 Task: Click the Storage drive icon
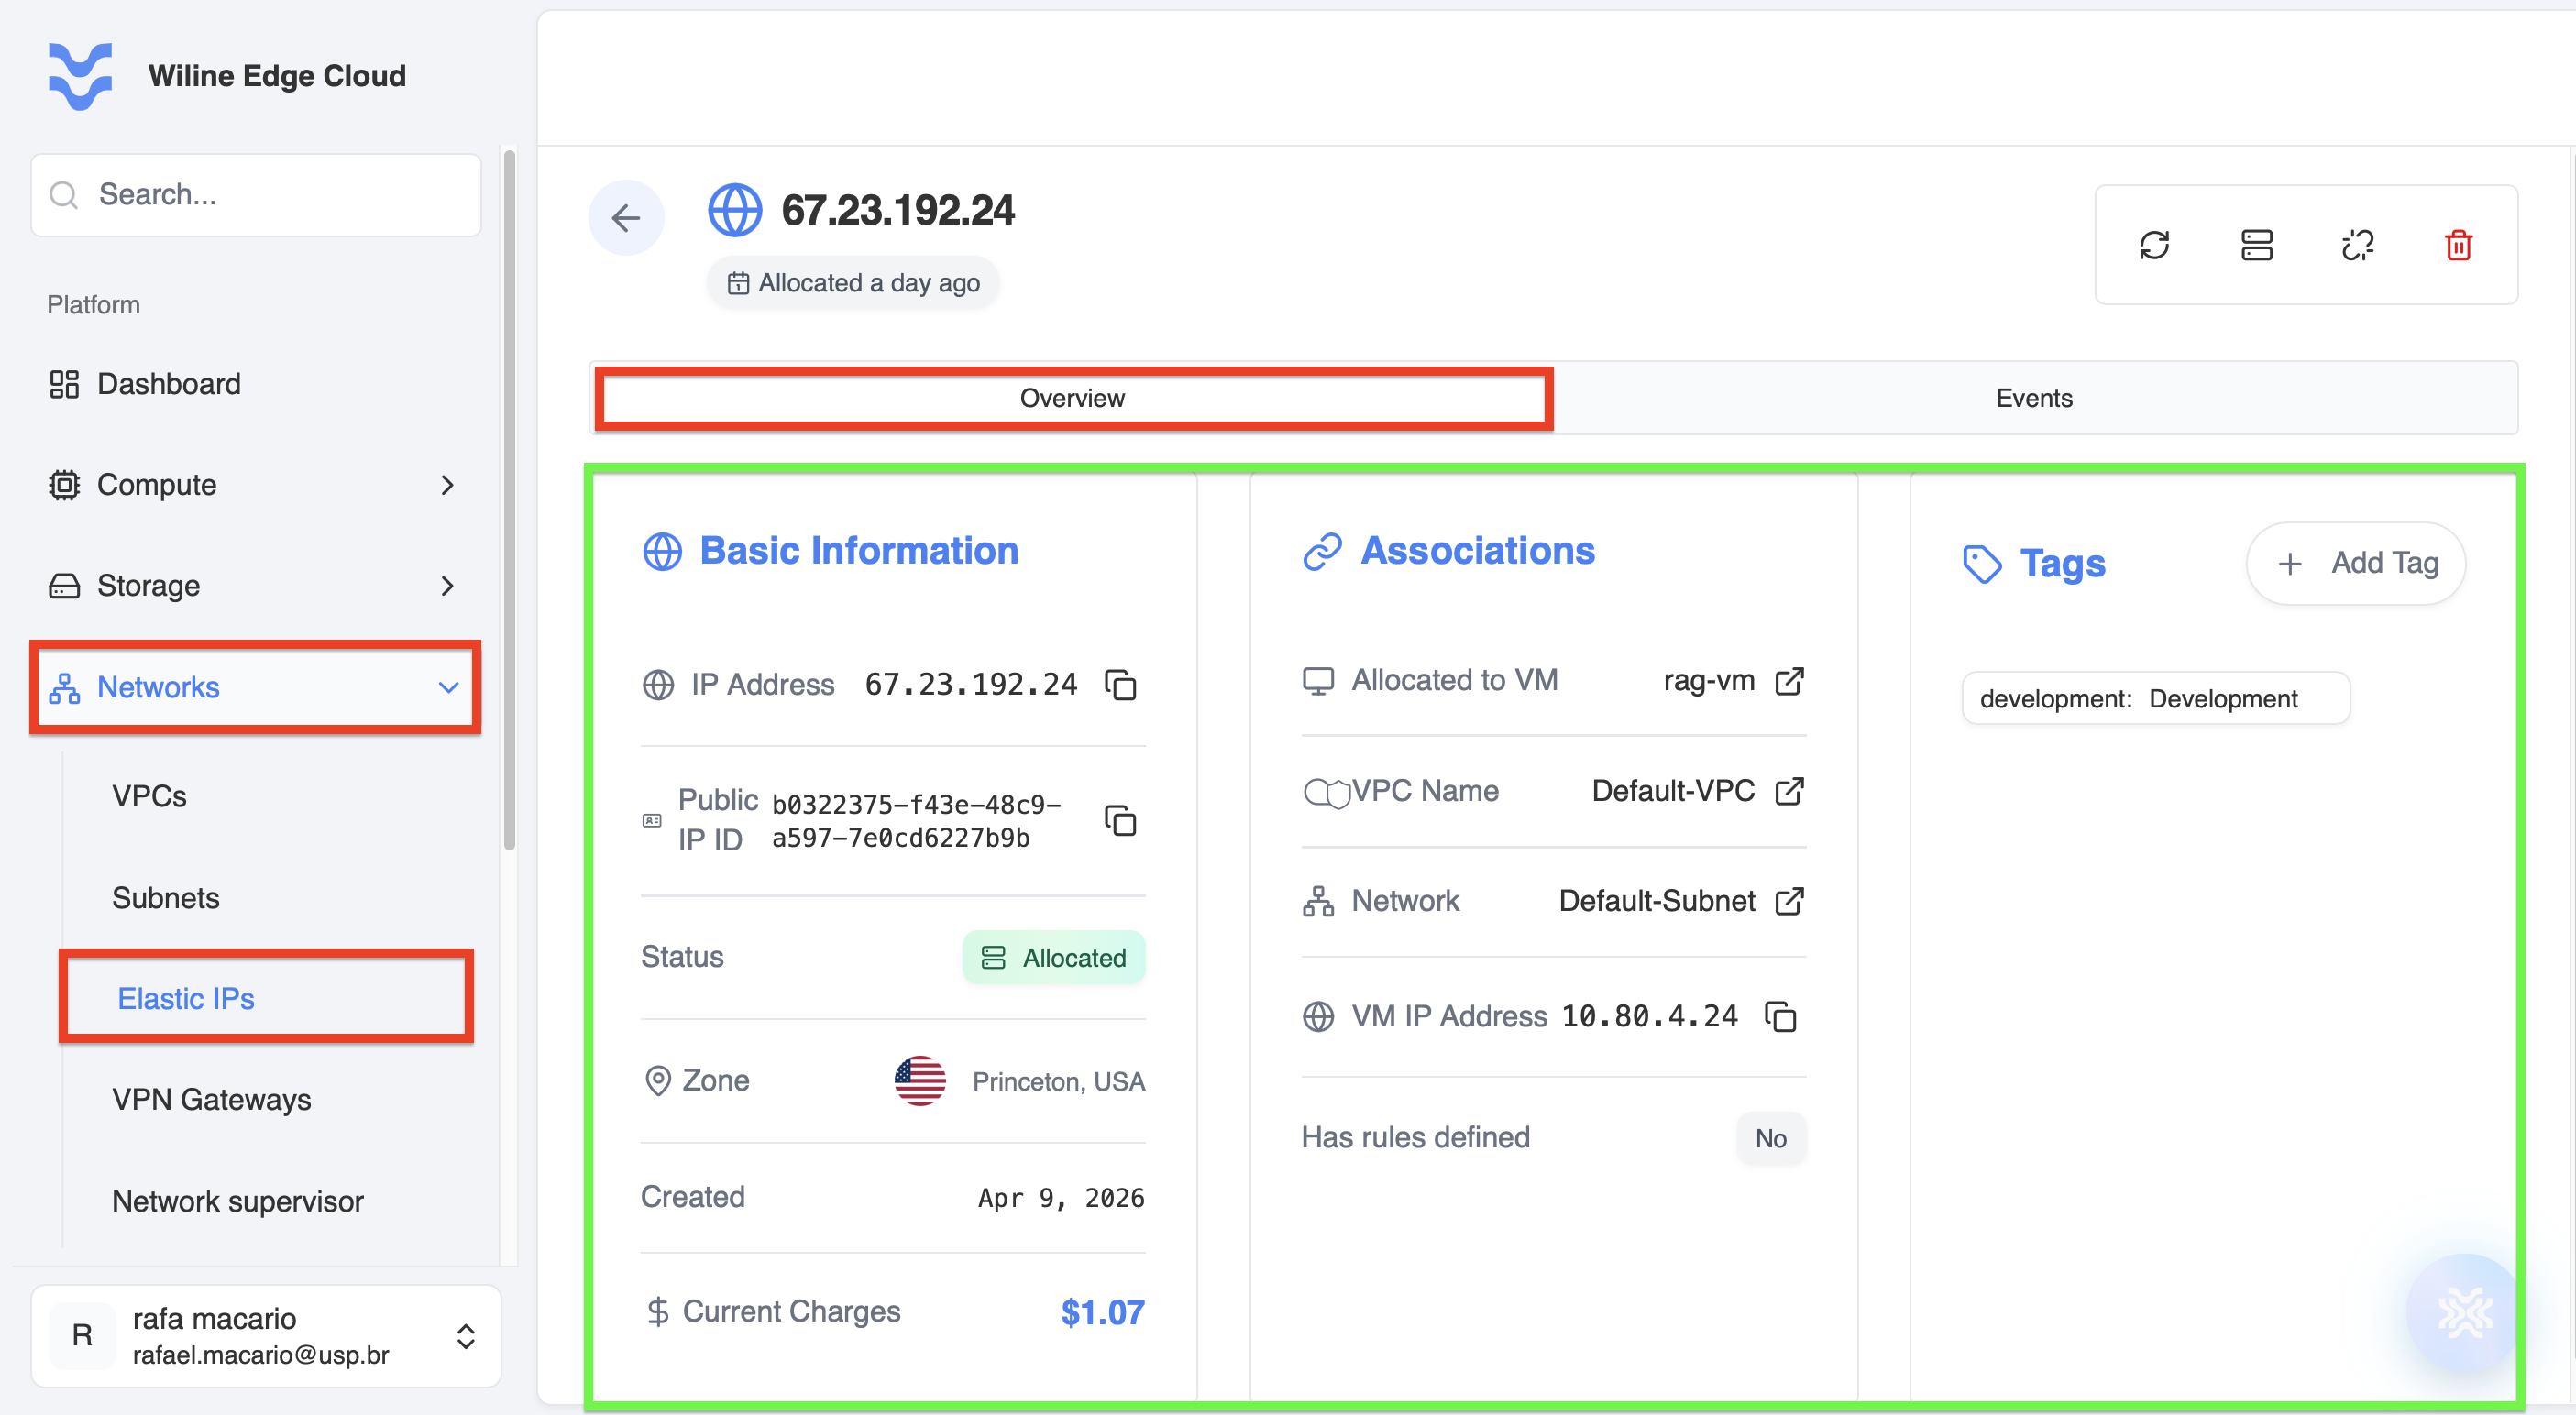point(64,586)
